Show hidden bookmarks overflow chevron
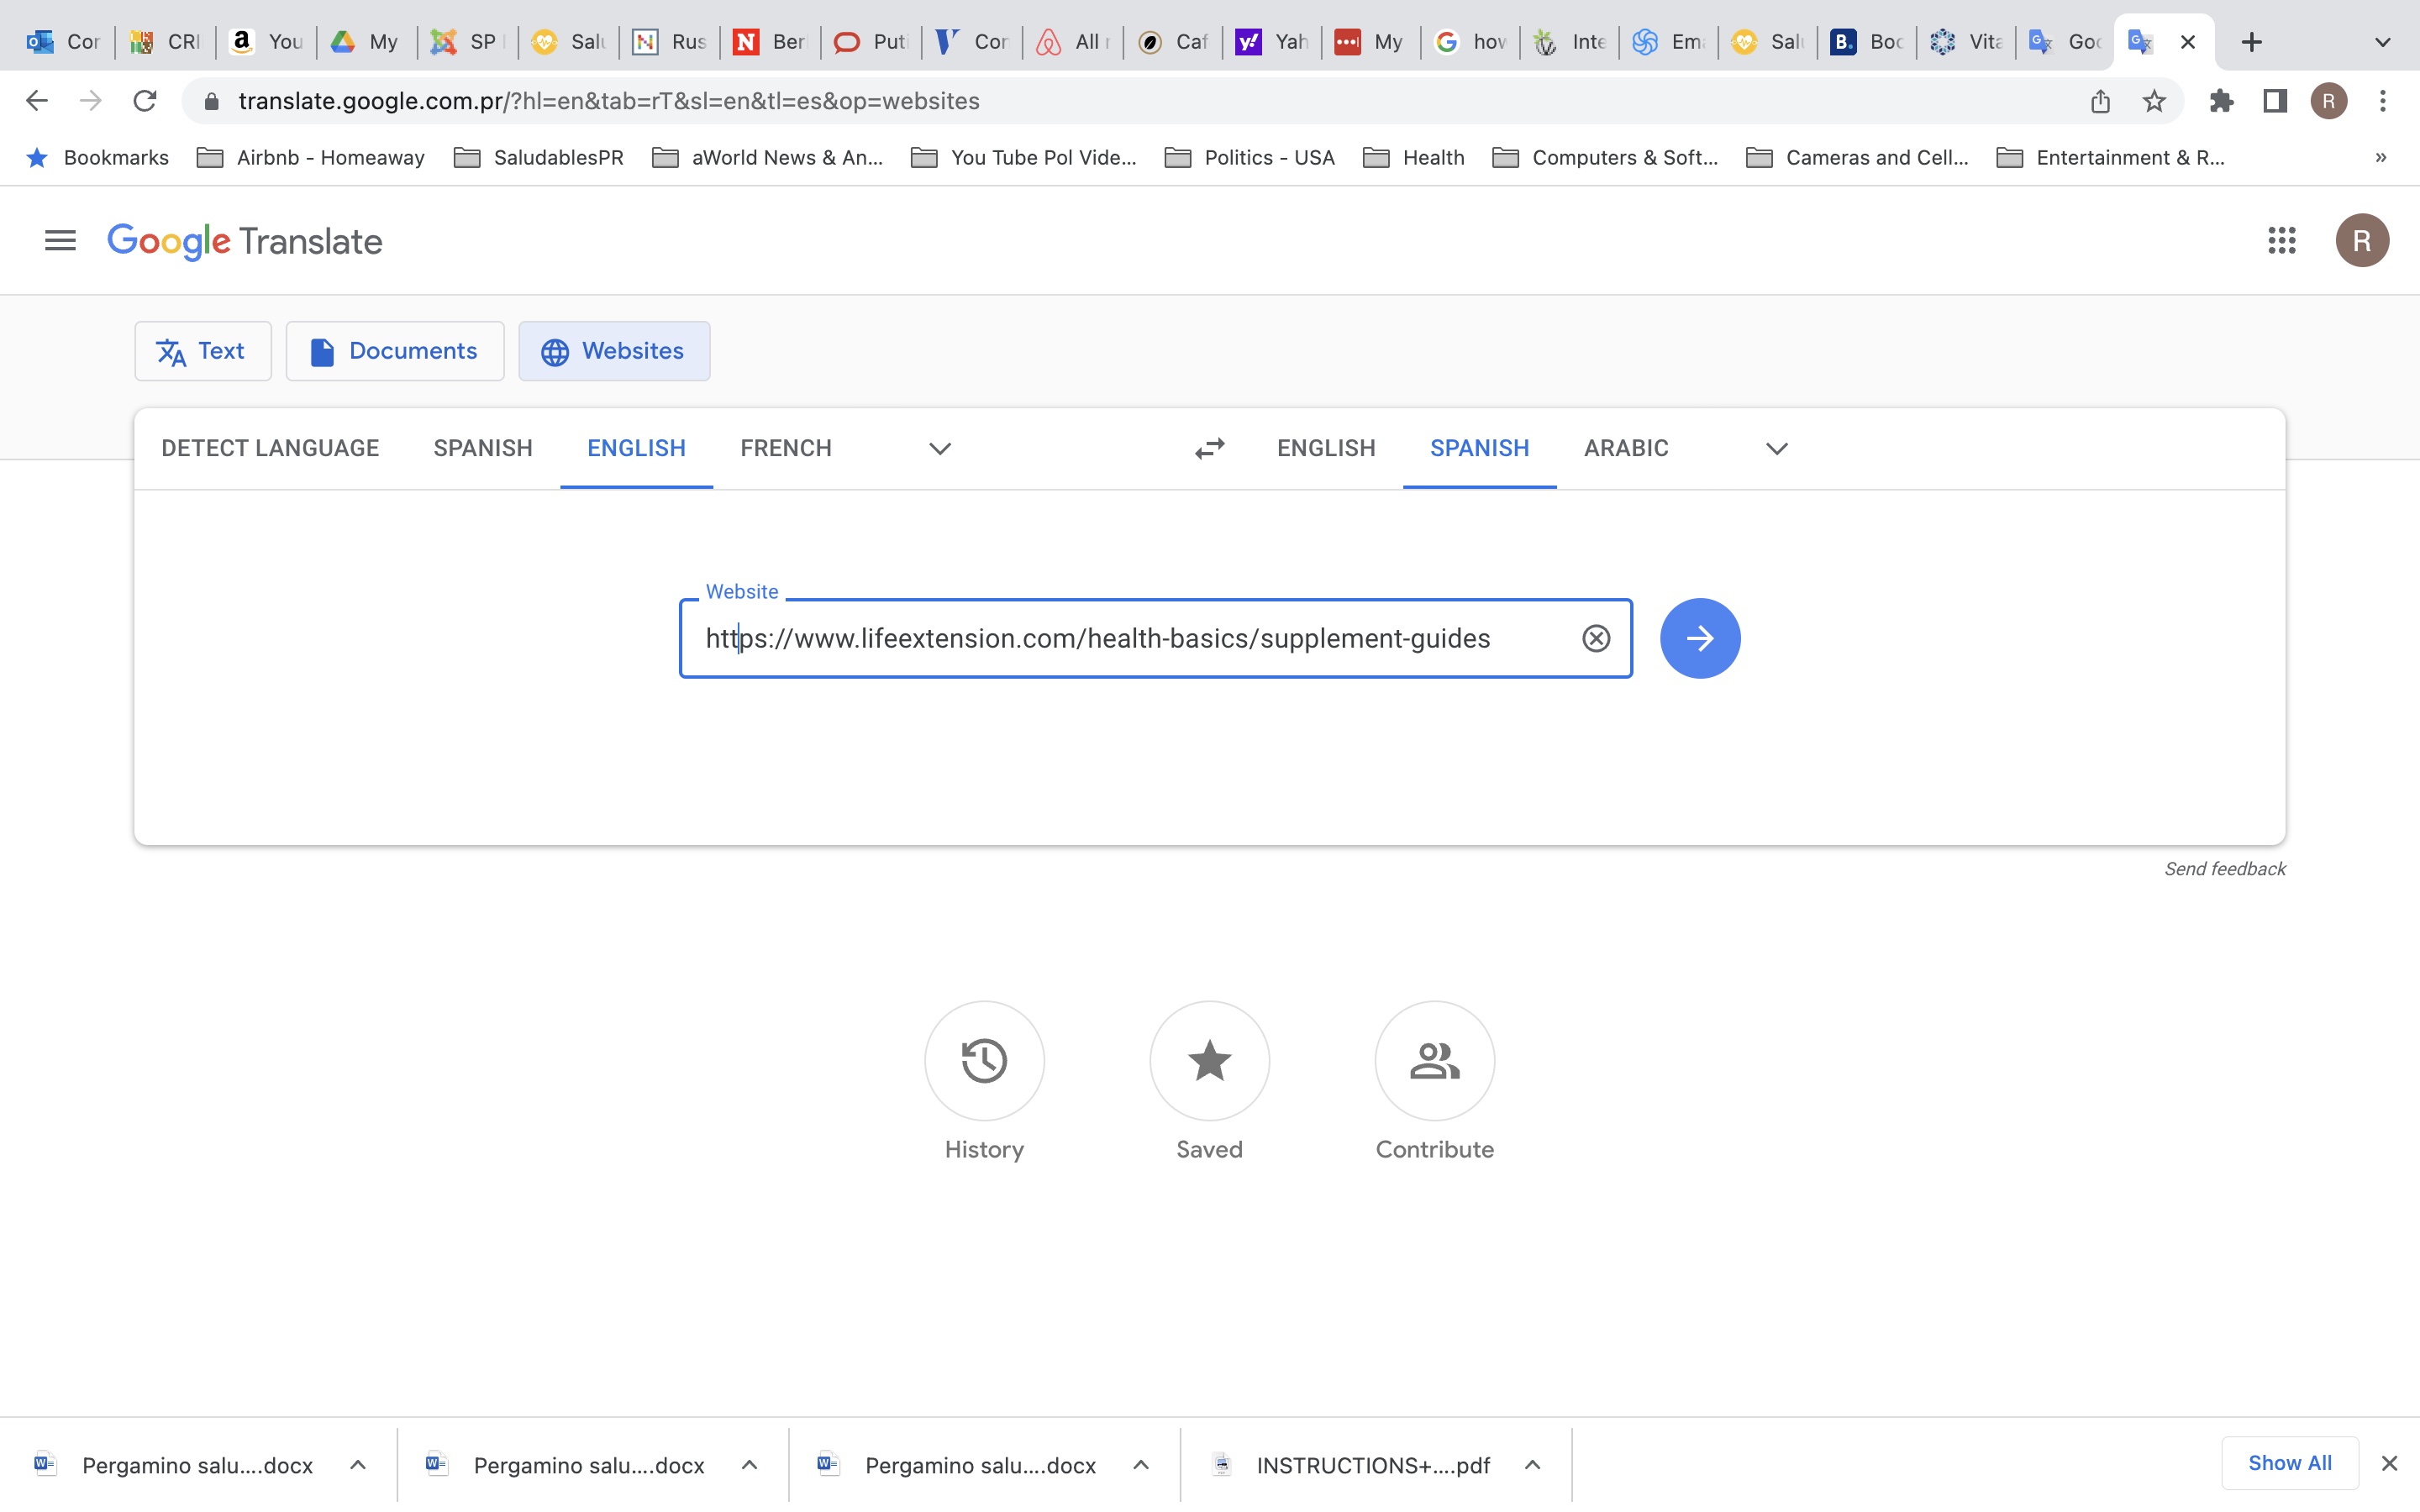This screenshot has width=2420, height=1512. coord(2381,157)
